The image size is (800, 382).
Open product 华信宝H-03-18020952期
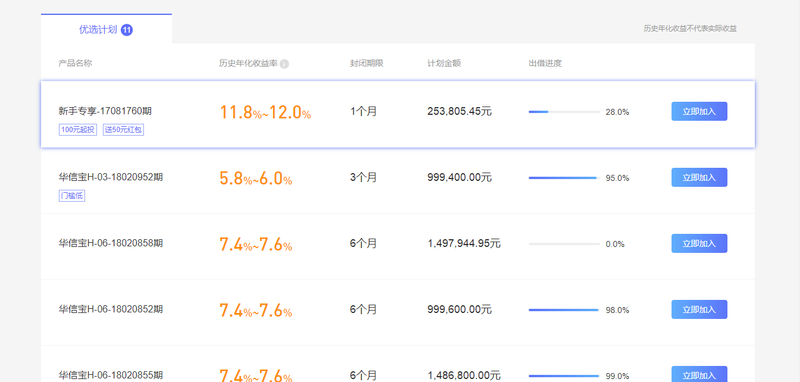[111, 177]
